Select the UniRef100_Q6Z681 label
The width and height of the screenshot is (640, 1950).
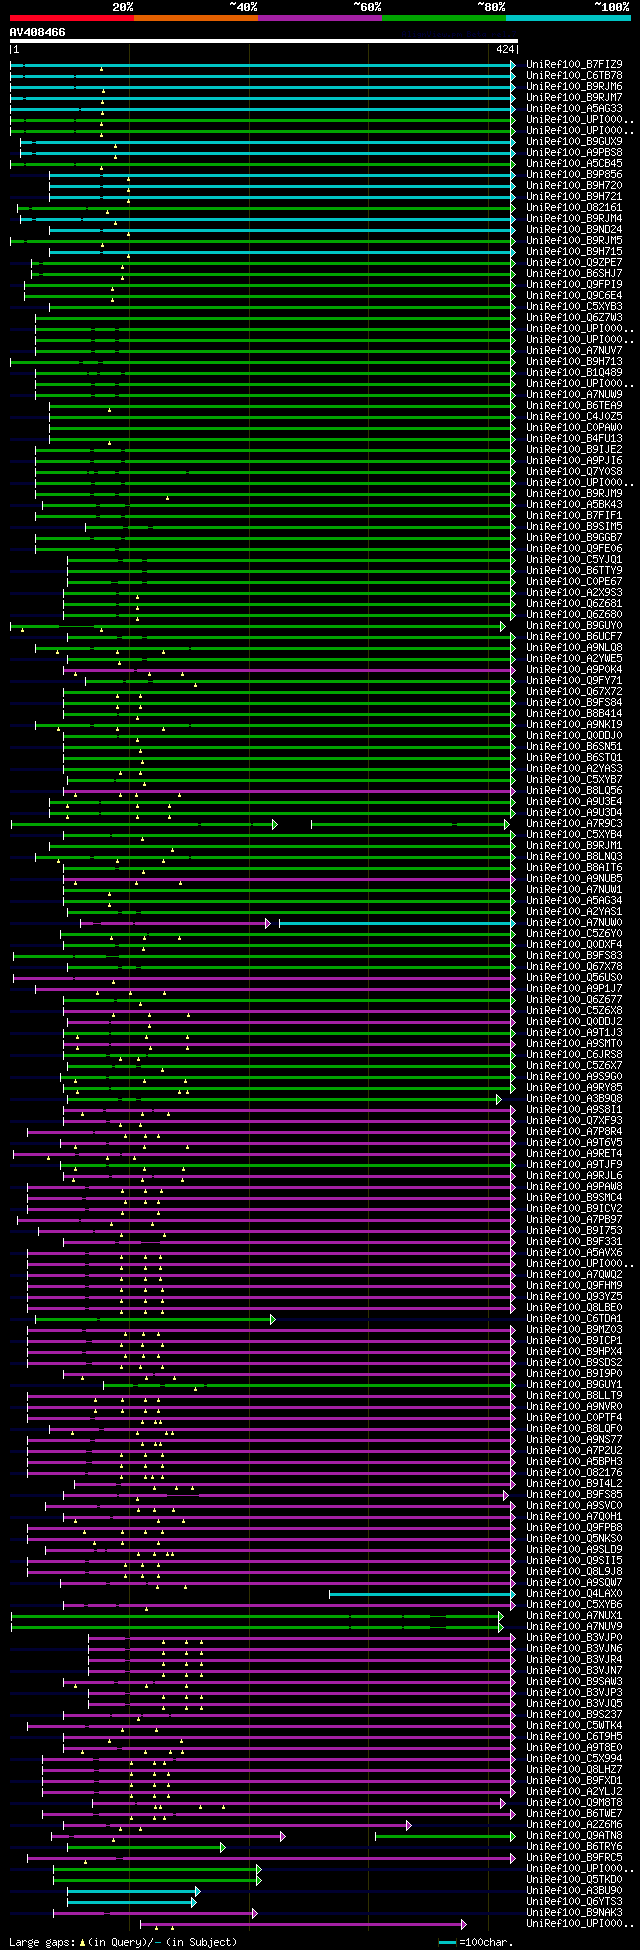(574, 604)
